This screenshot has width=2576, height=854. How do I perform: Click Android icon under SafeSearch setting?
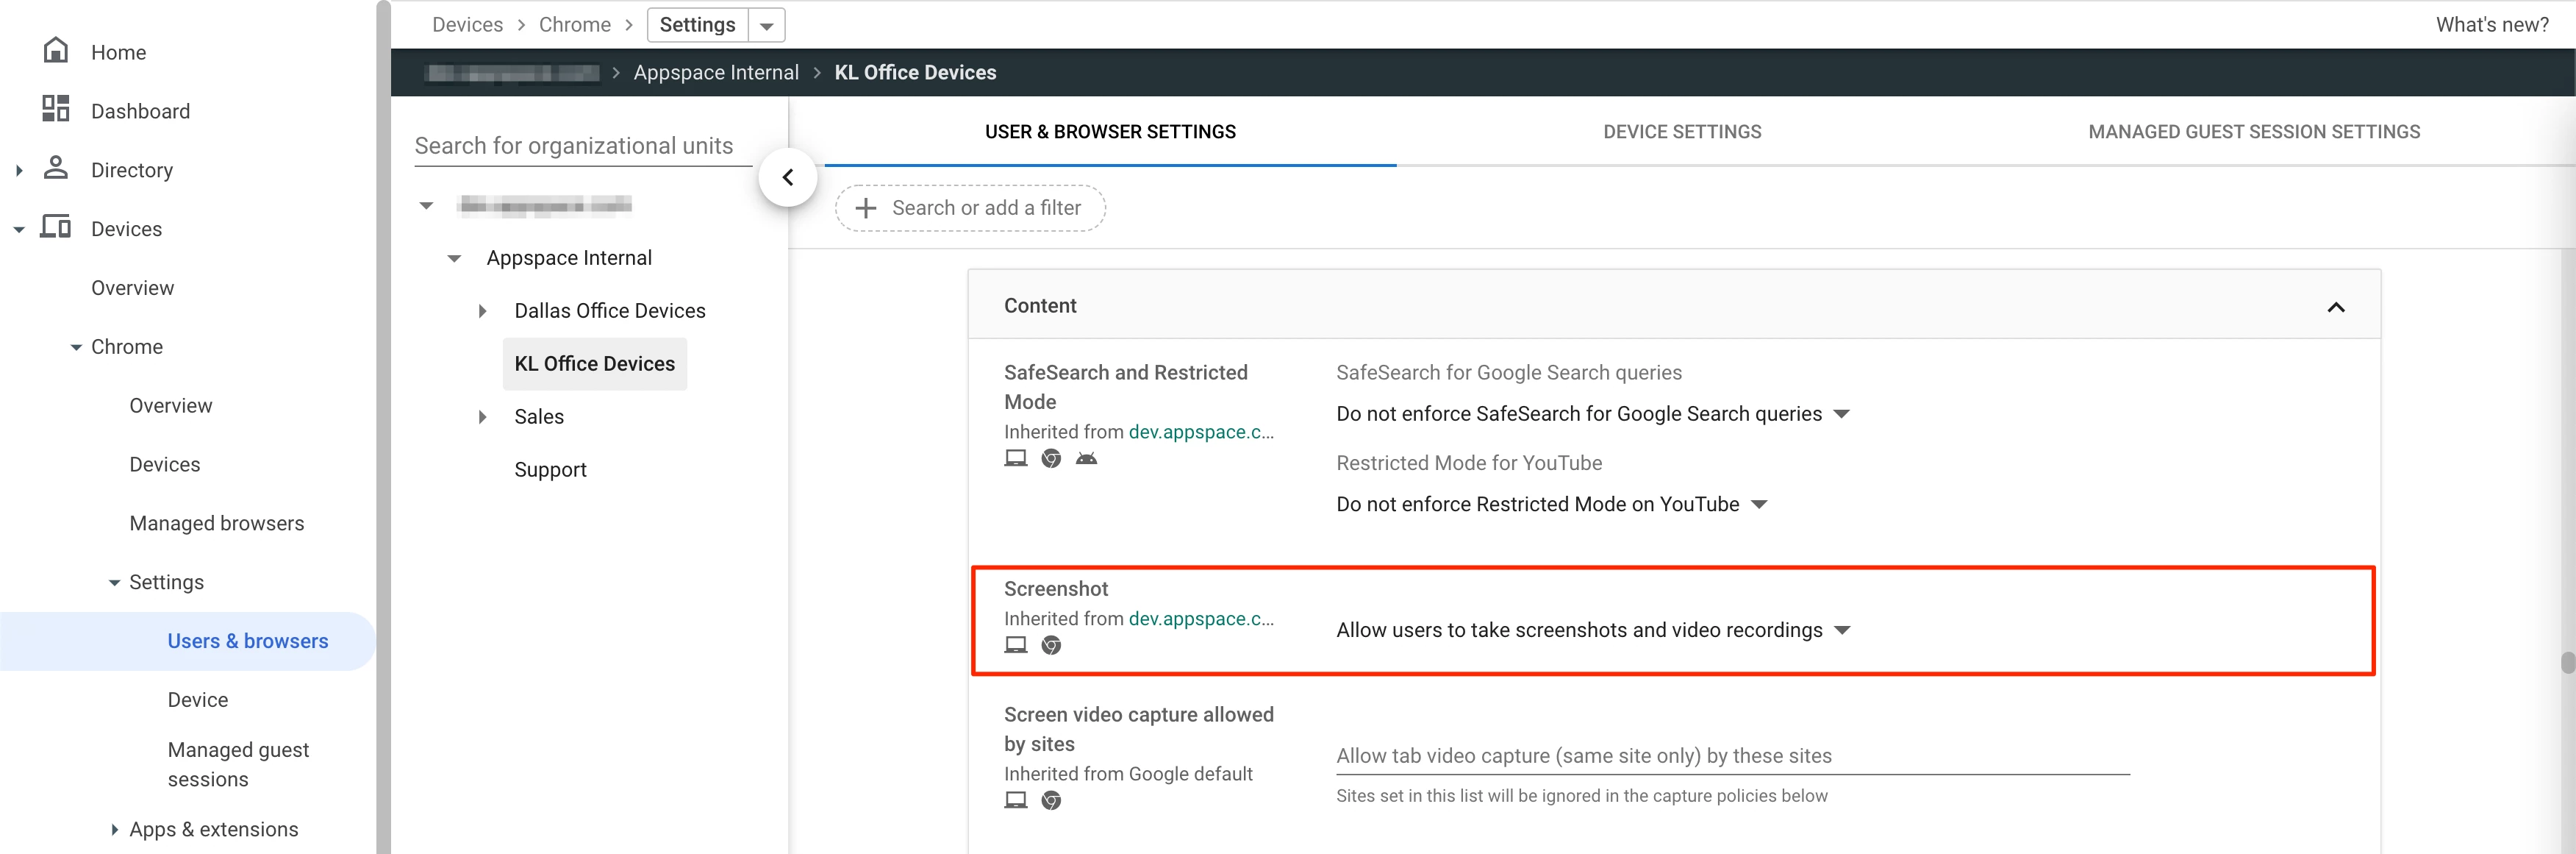click(1086, 459)
